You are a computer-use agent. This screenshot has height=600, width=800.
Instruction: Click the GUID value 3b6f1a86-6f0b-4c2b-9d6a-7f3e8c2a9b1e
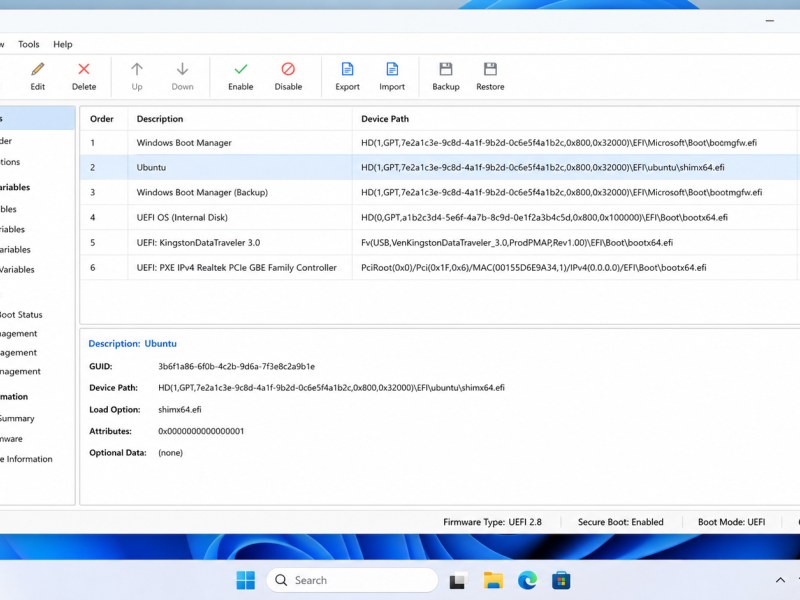pyautogui.click(x=236, y=366)
